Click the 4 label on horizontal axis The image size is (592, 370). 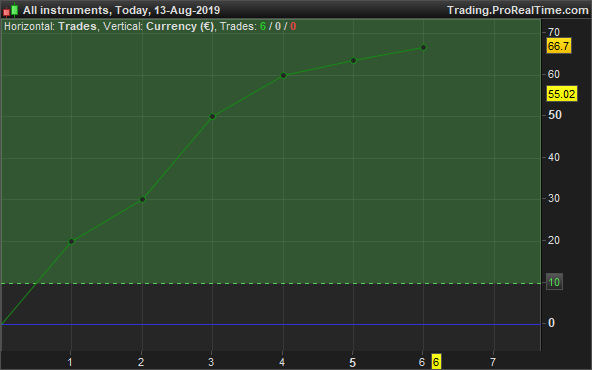[x=282, y=362]
